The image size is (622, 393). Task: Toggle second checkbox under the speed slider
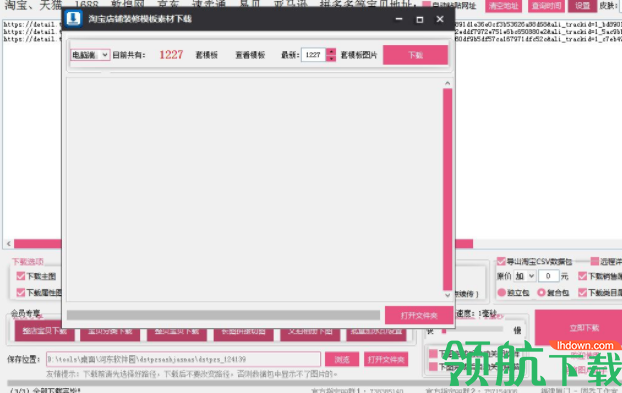tap(433, 366)
